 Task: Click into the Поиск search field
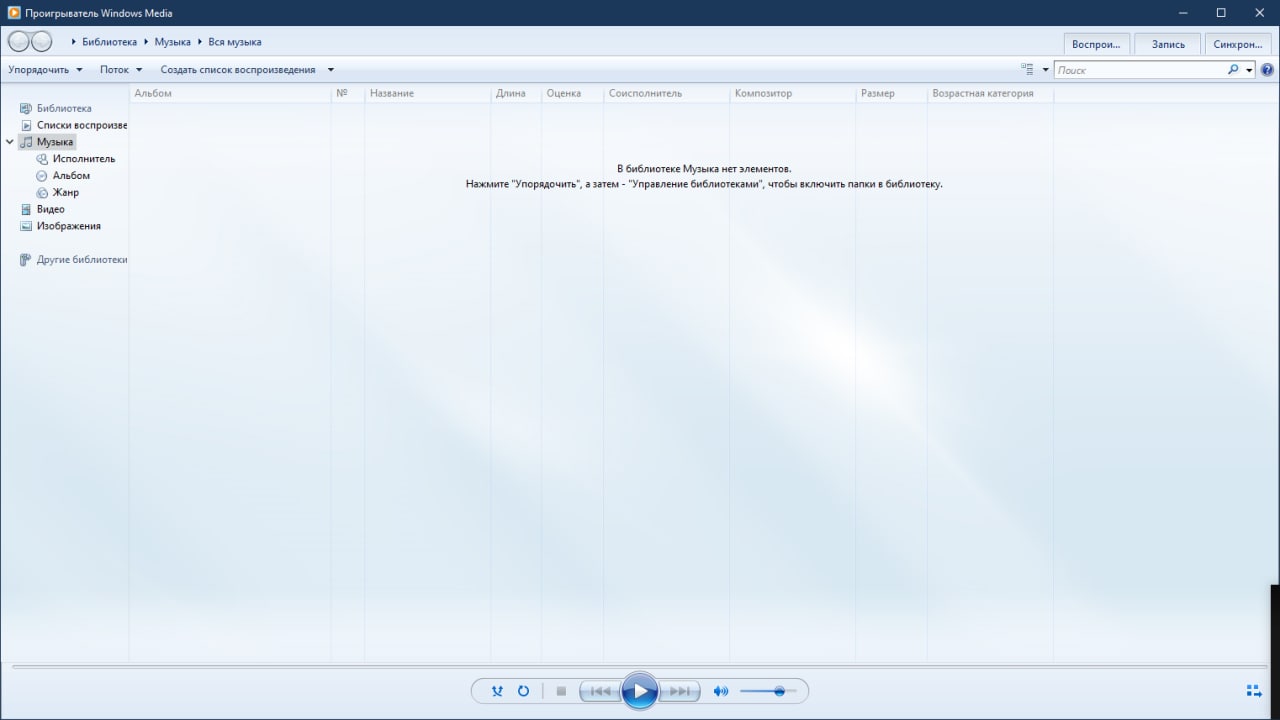tap(1140, 70)
